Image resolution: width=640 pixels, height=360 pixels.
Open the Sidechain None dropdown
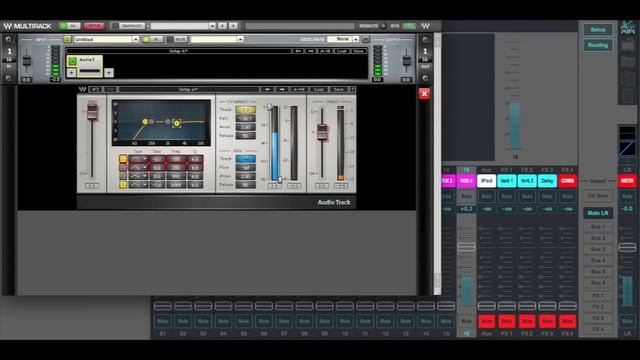[x=356, y=39]
